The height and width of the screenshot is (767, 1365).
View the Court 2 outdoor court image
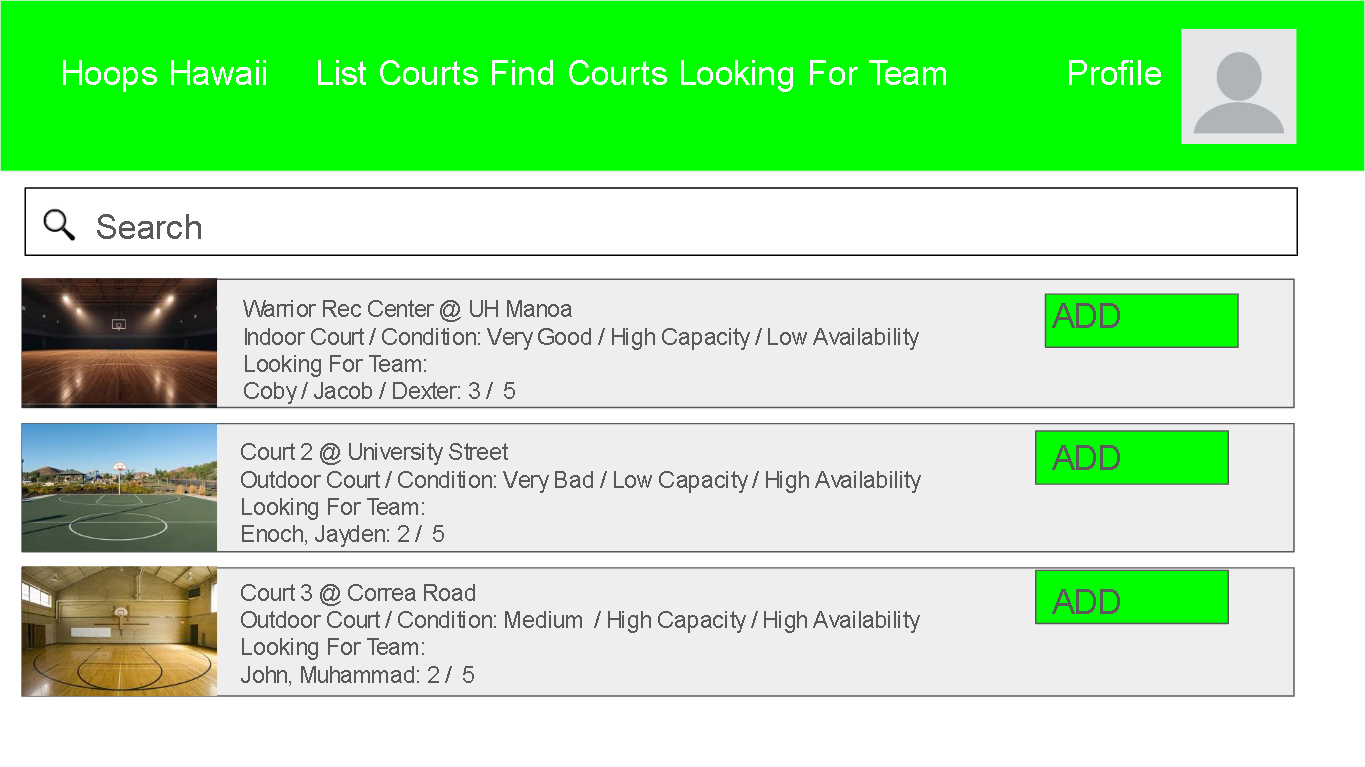coord(119,487)
